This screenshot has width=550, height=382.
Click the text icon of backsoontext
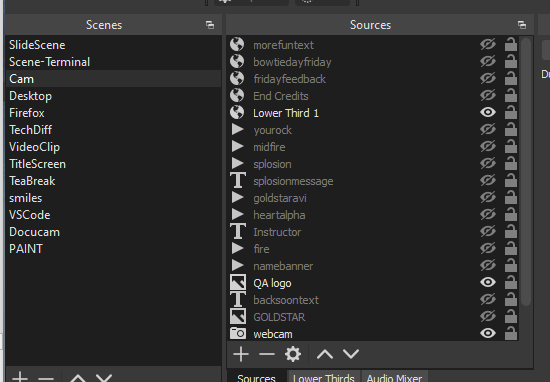[237, 300]
